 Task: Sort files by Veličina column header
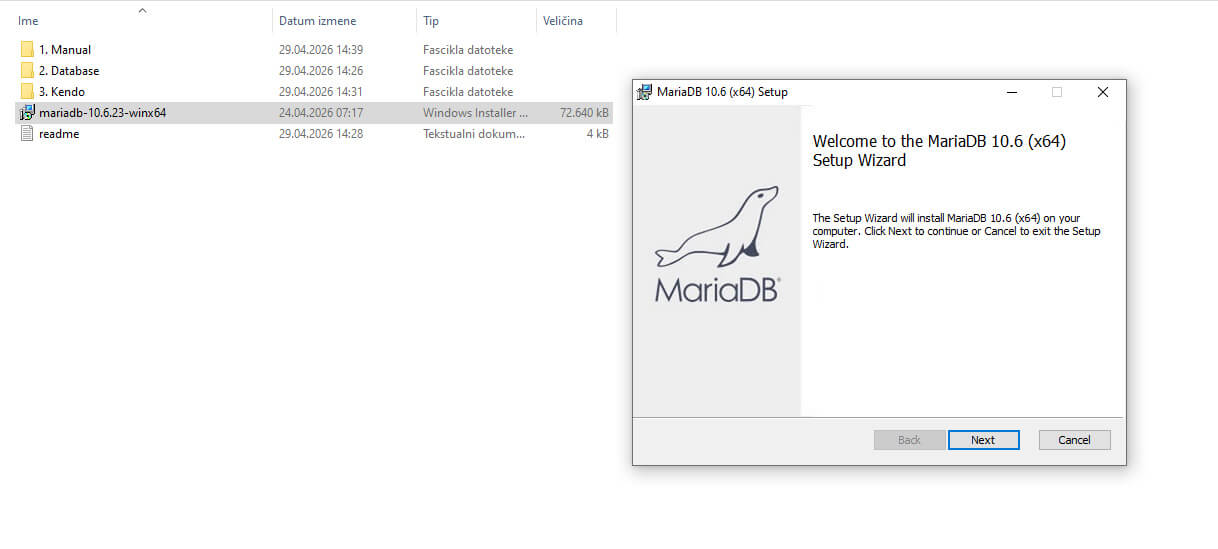[563, 21]
